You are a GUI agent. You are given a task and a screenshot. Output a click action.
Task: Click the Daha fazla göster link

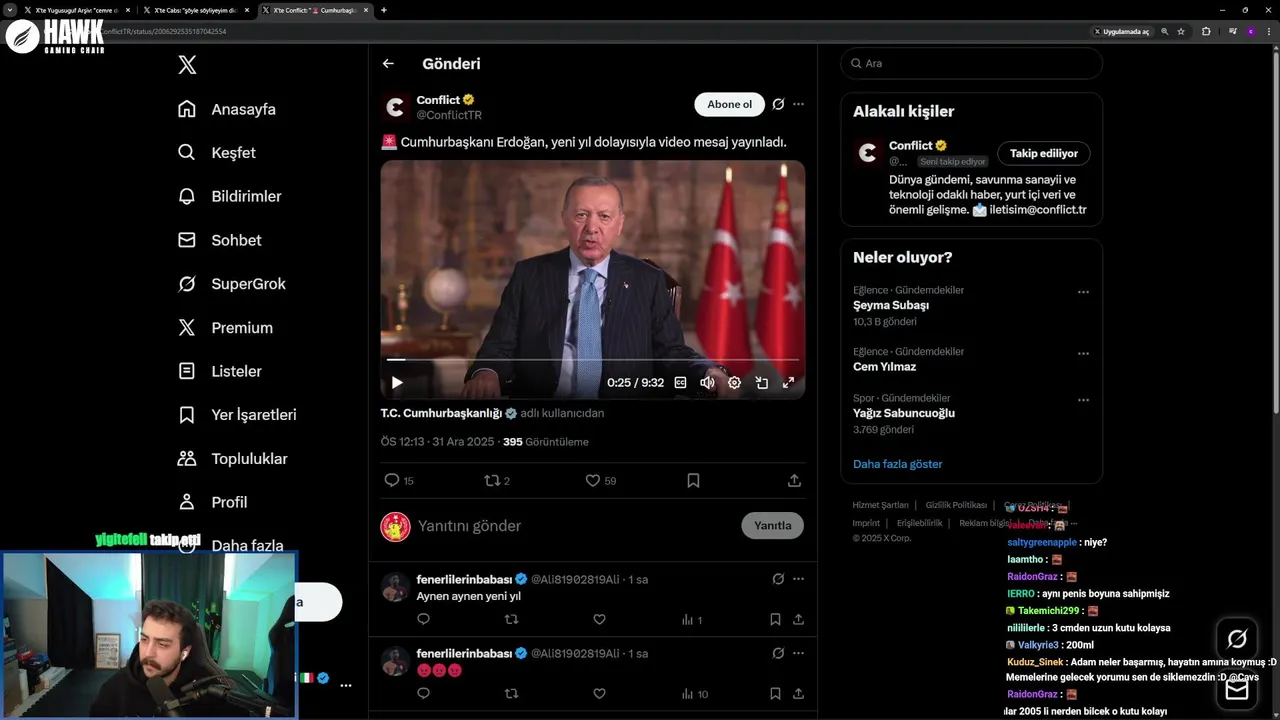point(898,464)
